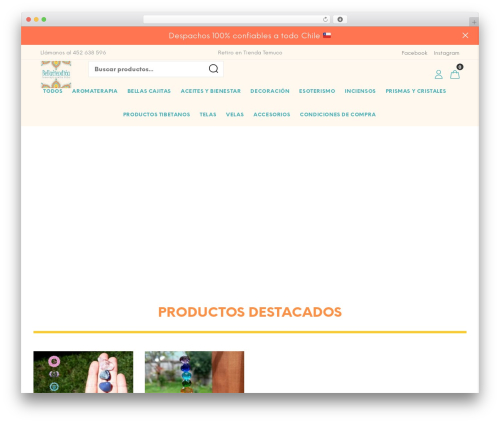The image size is (500, 423).
Task: Open the Facebook link
Action: point(414,53)
